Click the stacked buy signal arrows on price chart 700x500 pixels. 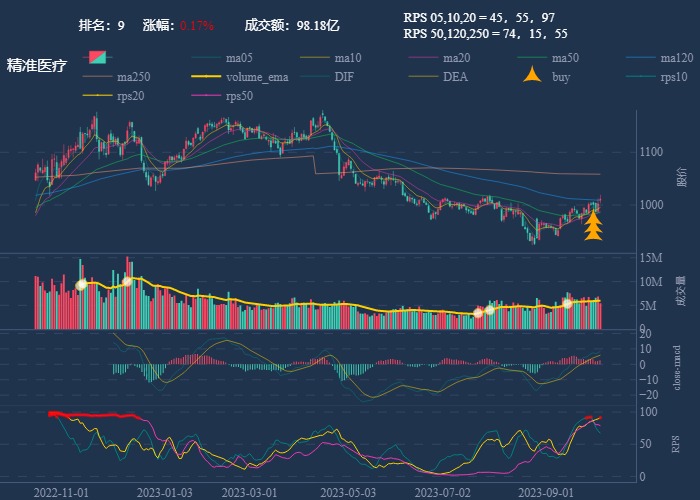pyautogui.click(x=593, y=226)
